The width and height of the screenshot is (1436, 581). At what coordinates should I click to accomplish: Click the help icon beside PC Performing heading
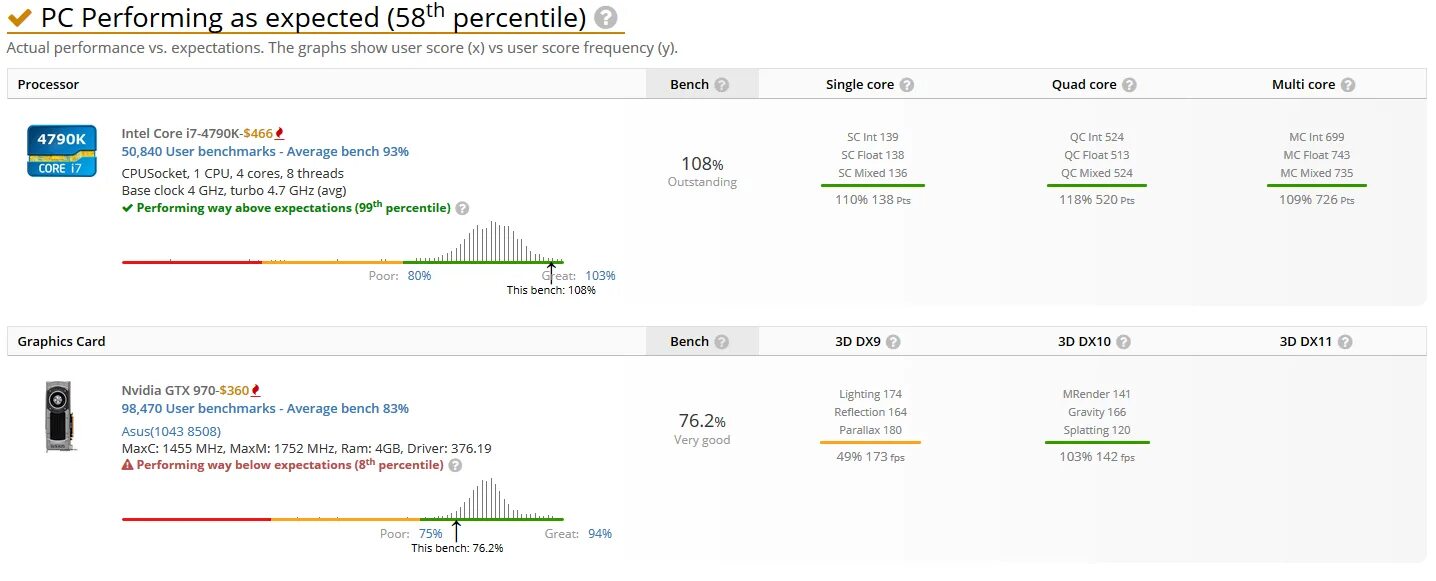click(606, 18)
